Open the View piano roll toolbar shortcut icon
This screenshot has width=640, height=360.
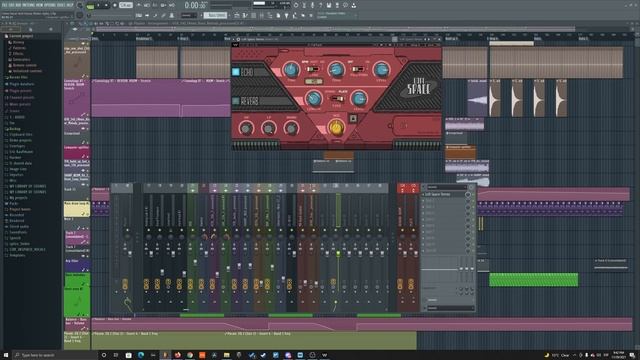pos(245,16)
